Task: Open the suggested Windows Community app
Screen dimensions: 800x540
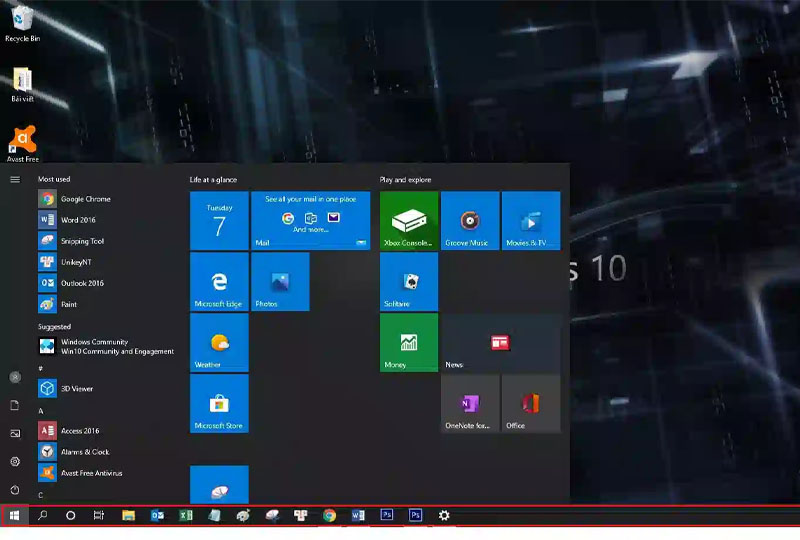Action: 107,347
